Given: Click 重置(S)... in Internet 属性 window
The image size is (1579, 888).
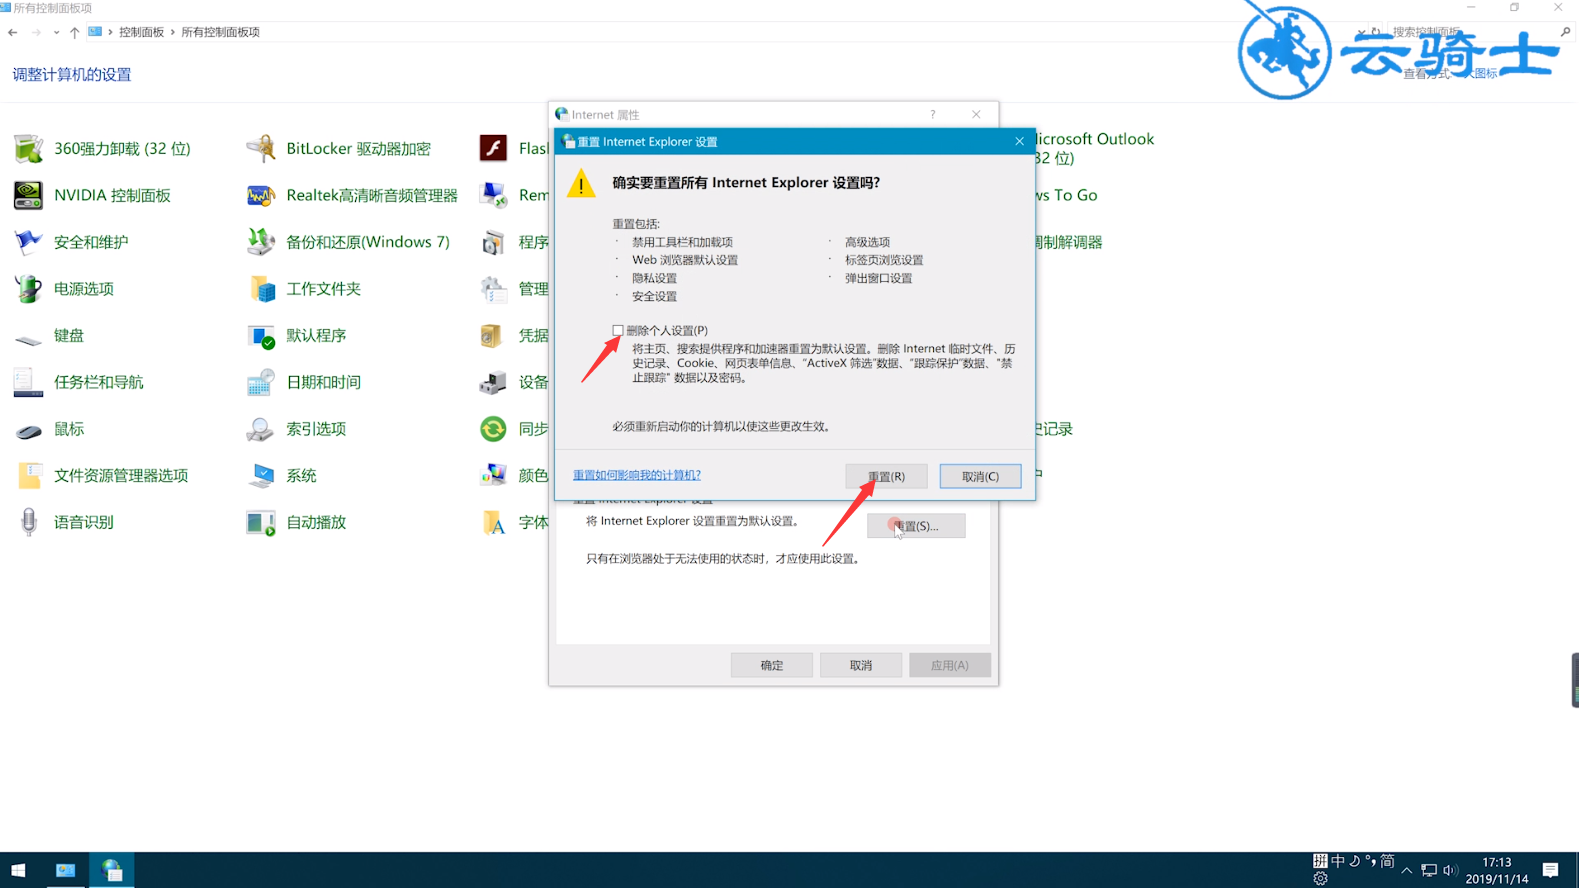Looking at the screenshot, I should 916,526.
